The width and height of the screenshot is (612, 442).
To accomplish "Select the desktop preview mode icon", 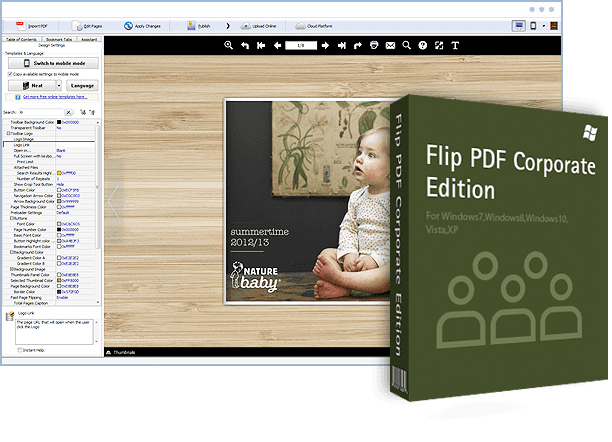I will pyautogui.click(x=518, y=26).
